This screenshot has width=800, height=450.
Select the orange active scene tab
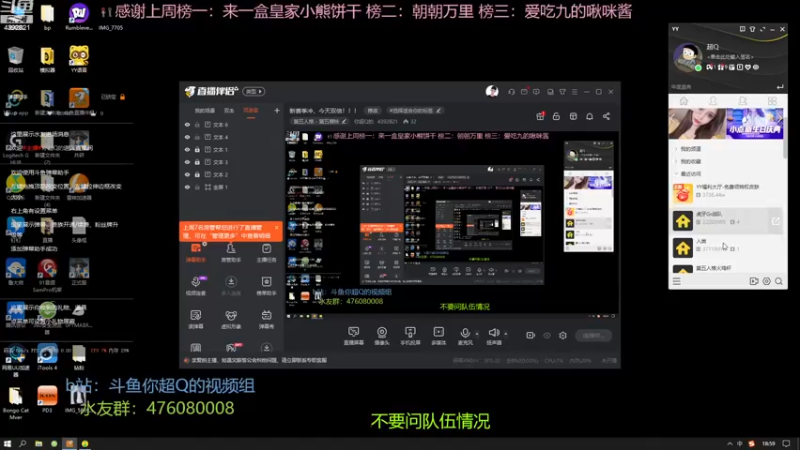(251, 110)
